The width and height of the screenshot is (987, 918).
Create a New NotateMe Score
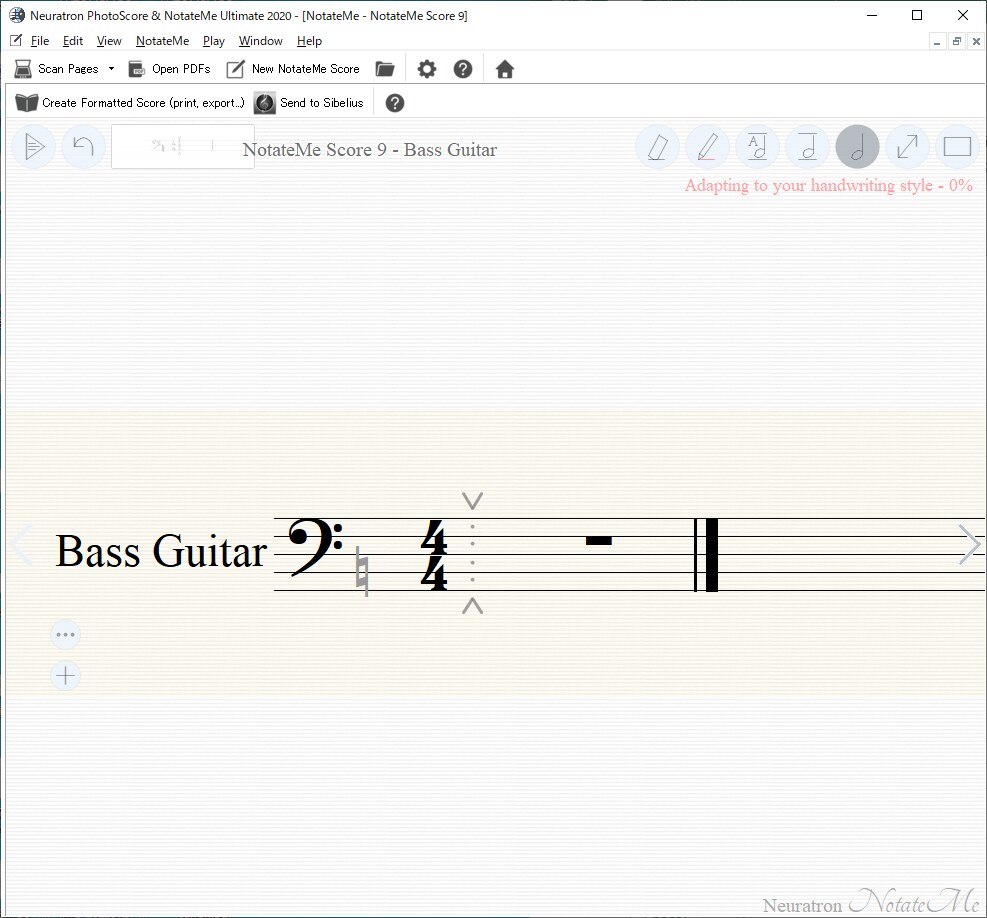293,69
